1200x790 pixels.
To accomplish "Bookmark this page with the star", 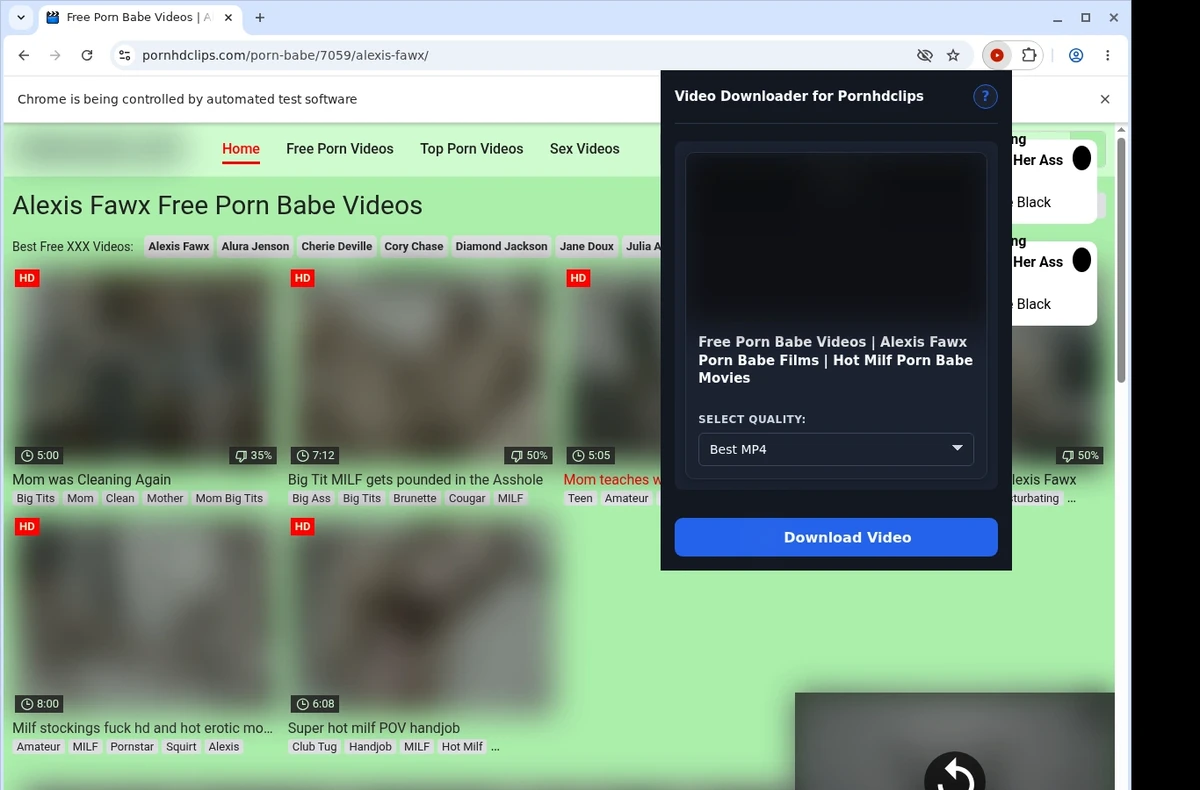I will (953, 56).
